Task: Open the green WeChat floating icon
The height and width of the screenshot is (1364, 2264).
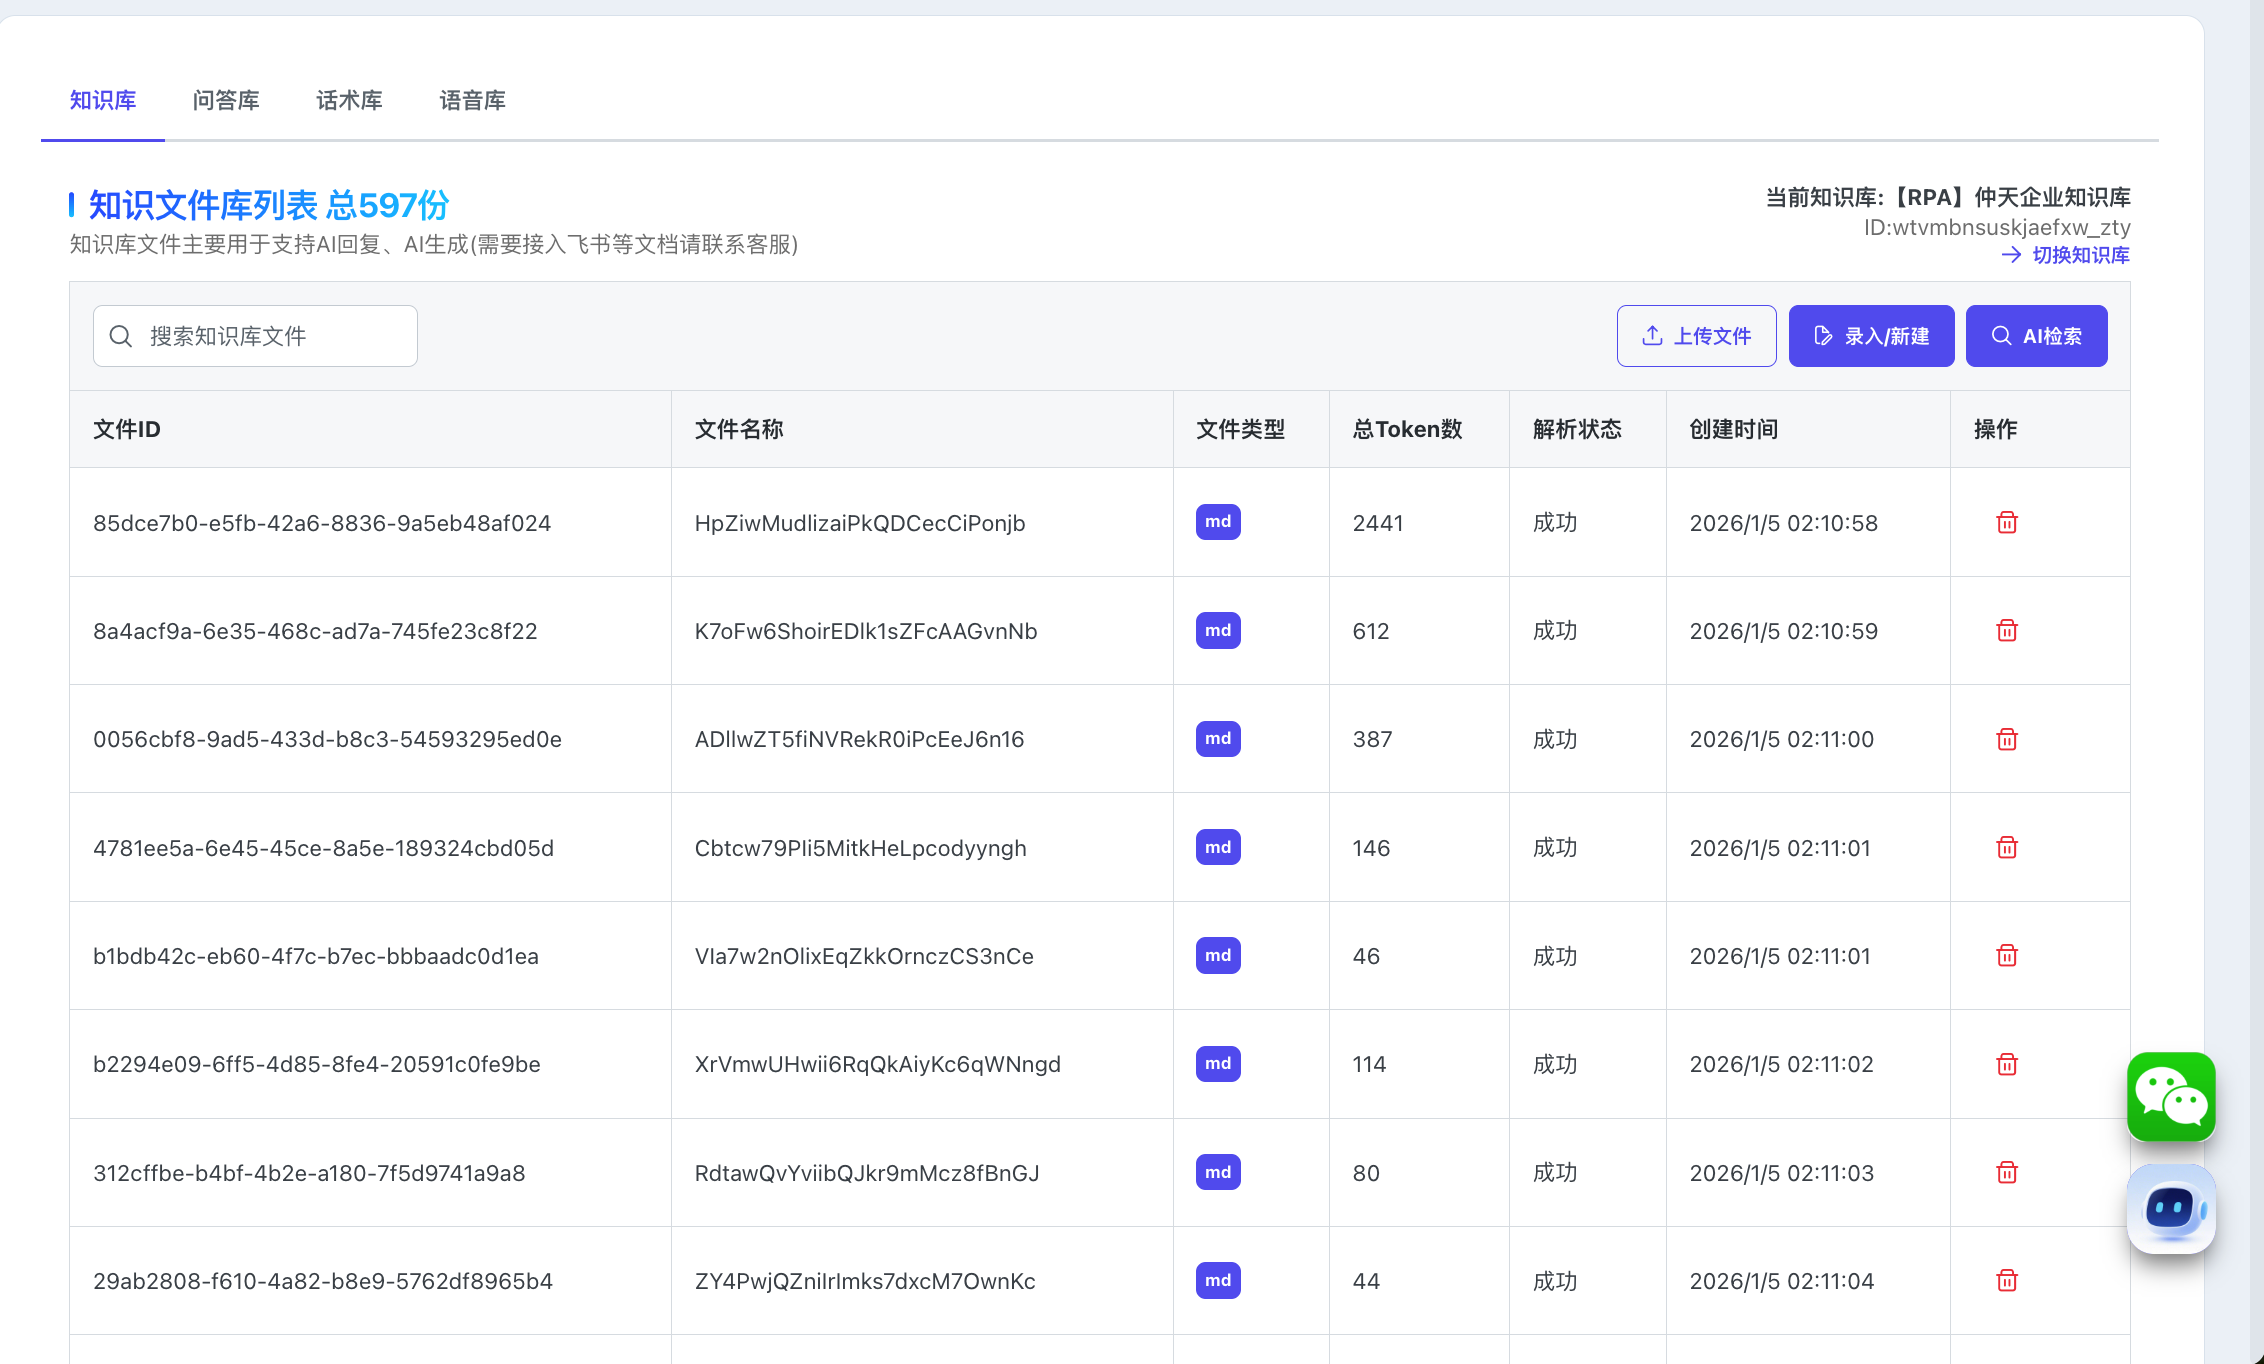Action: pyautogui.click(x=2171, y=1097)
